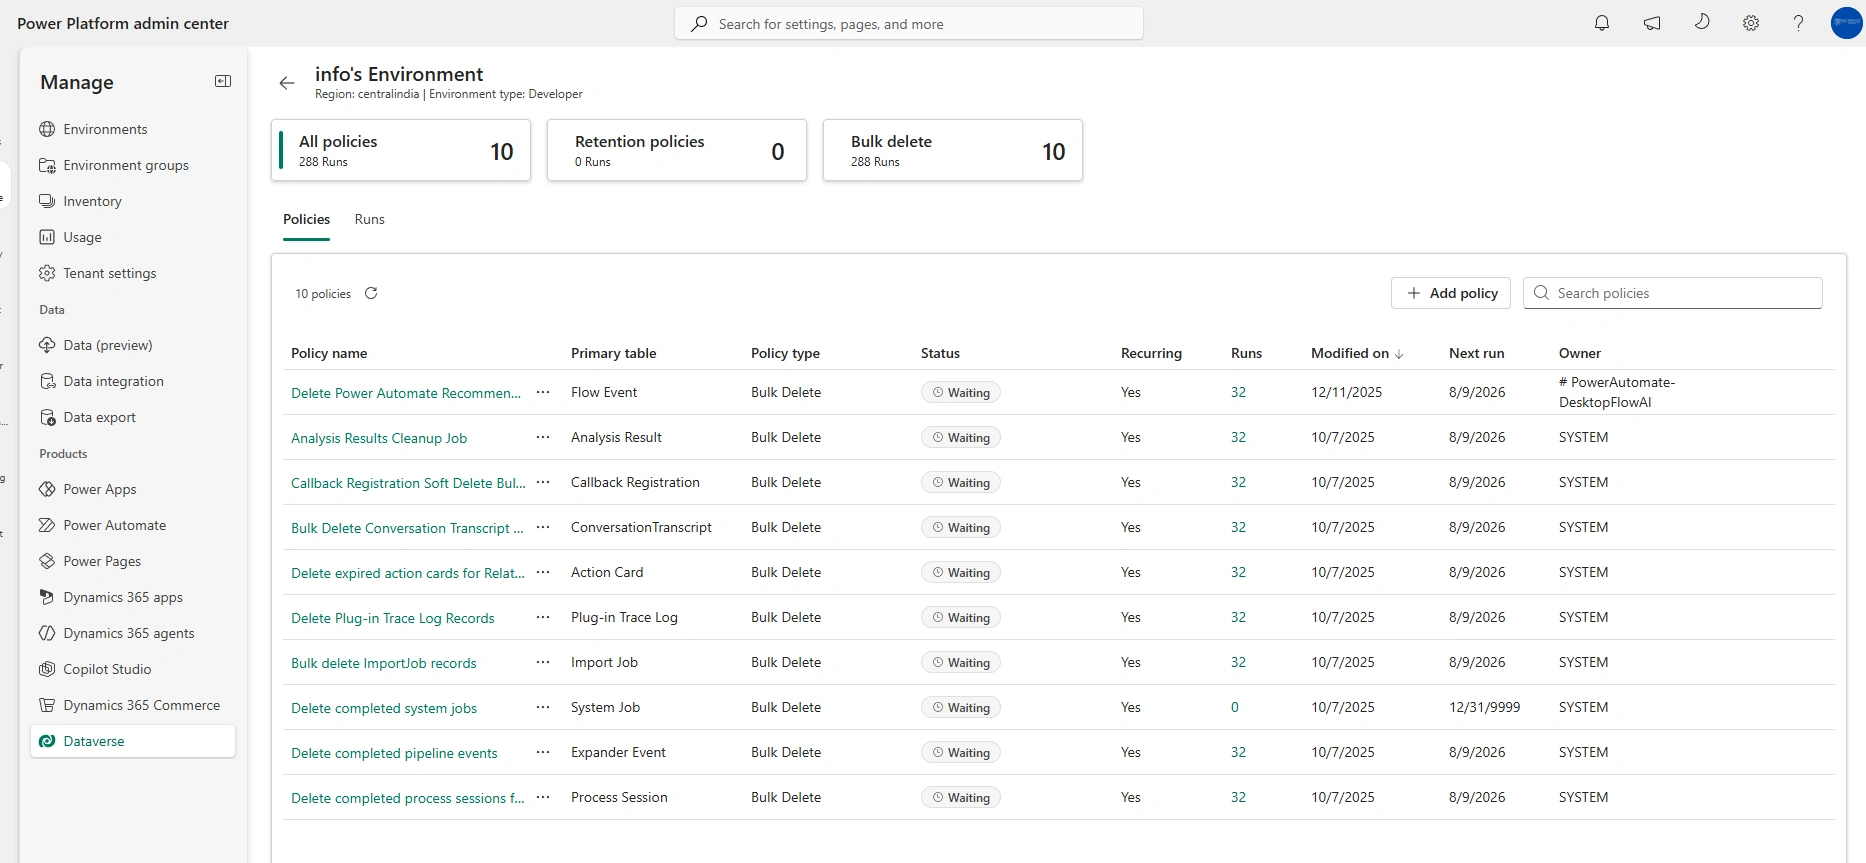The width and height of the screenshot is (1866, 863).
Task: Click the next run date 12/31/9999
Action: 1484,707
